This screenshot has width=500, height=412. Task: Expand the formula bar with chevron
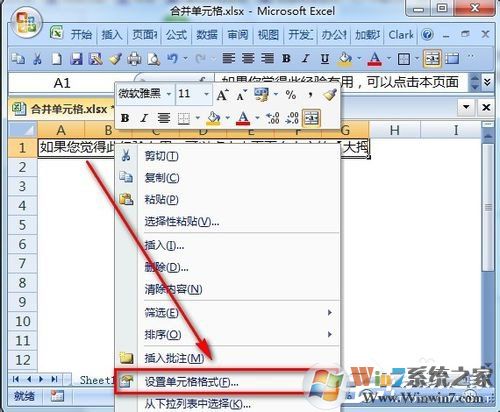(x=487, y=82)
